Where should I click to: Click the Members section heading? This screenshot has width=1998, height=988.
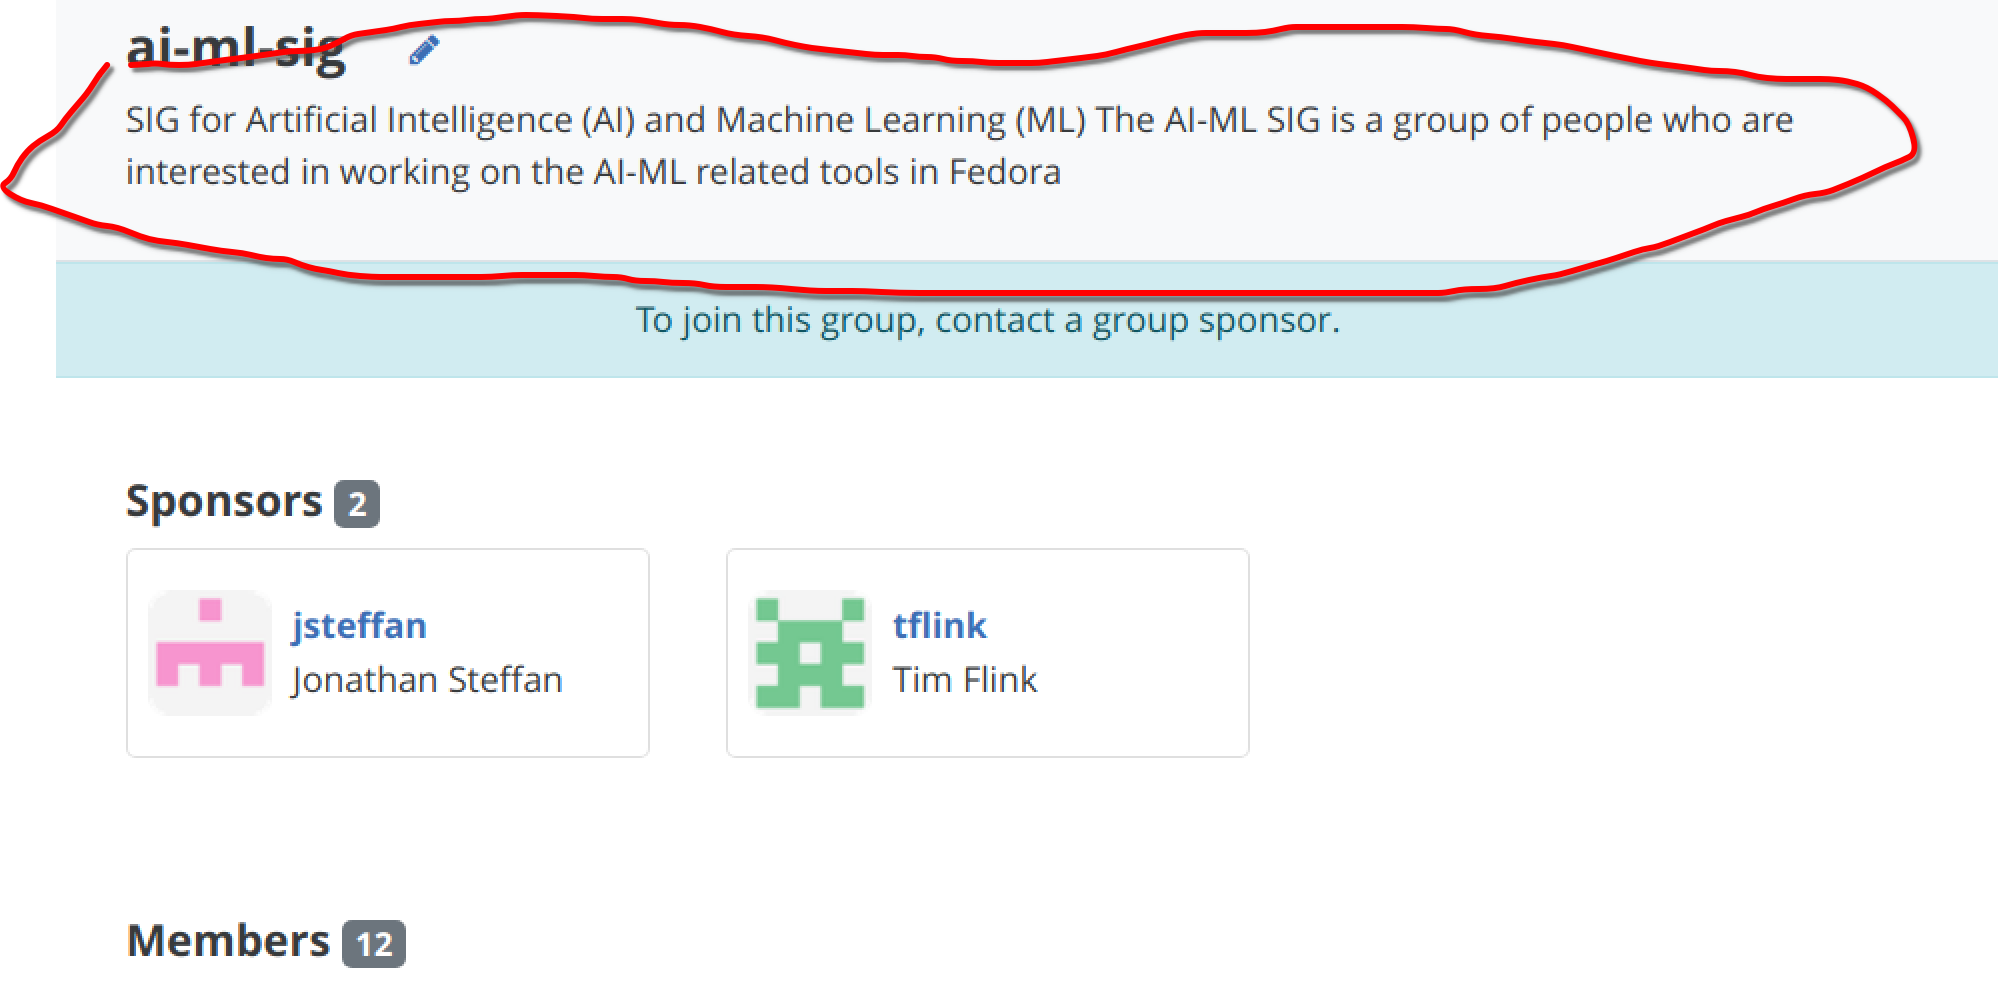click(228, 941)
